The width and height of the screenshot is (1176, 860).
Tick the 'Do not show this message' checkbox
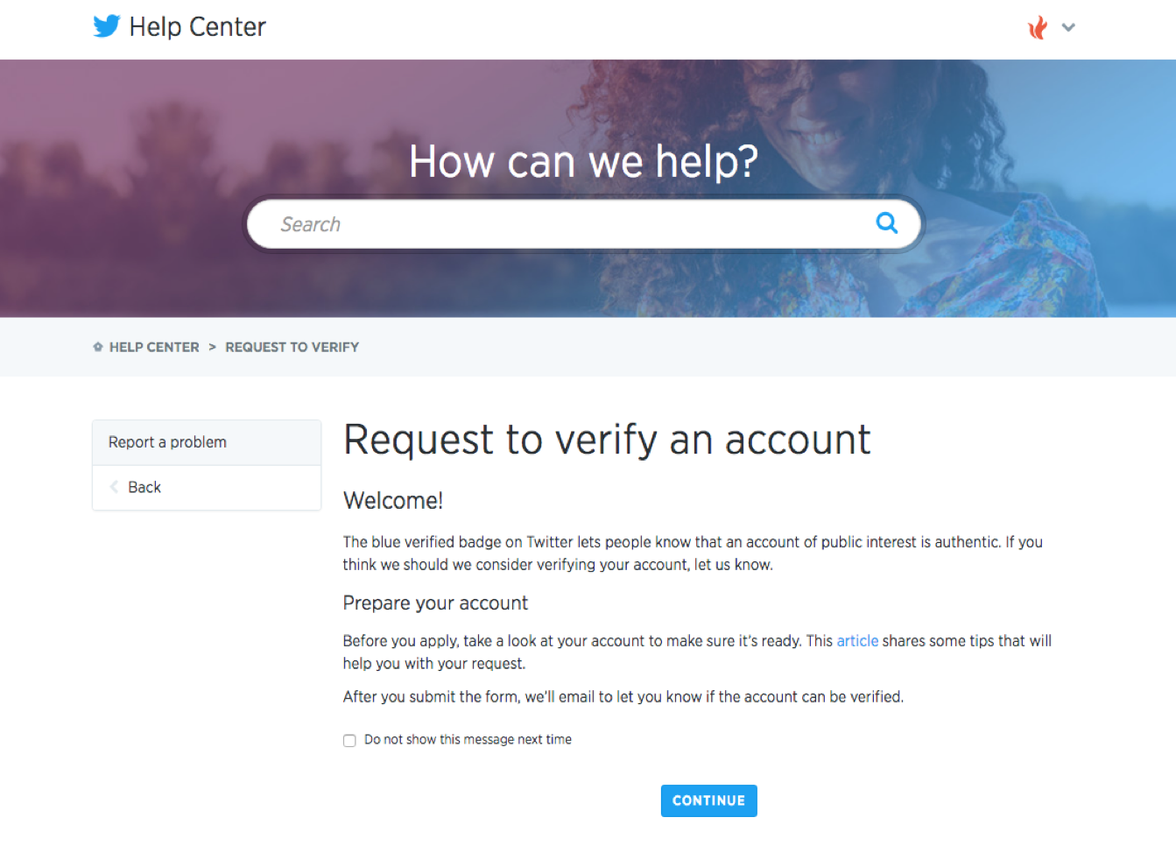[349, 741]
